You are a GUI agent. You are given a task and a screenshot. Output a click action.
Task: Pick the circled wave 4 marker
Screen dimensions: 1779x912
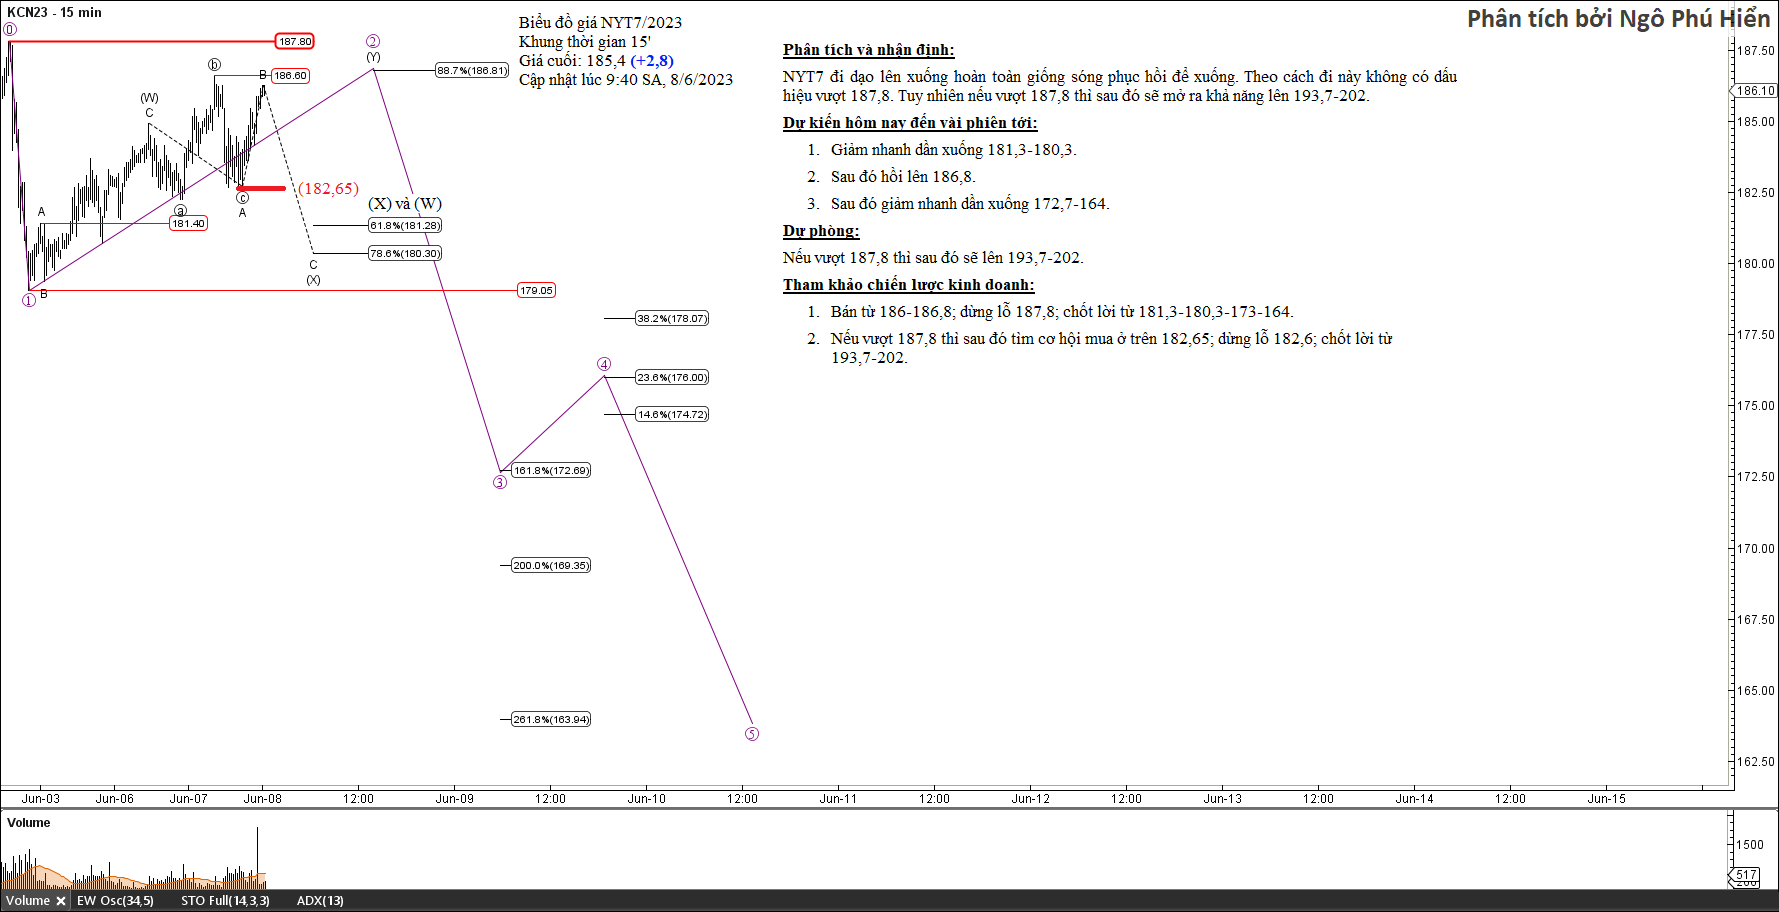pyautogui.click(x=604, y=364)
